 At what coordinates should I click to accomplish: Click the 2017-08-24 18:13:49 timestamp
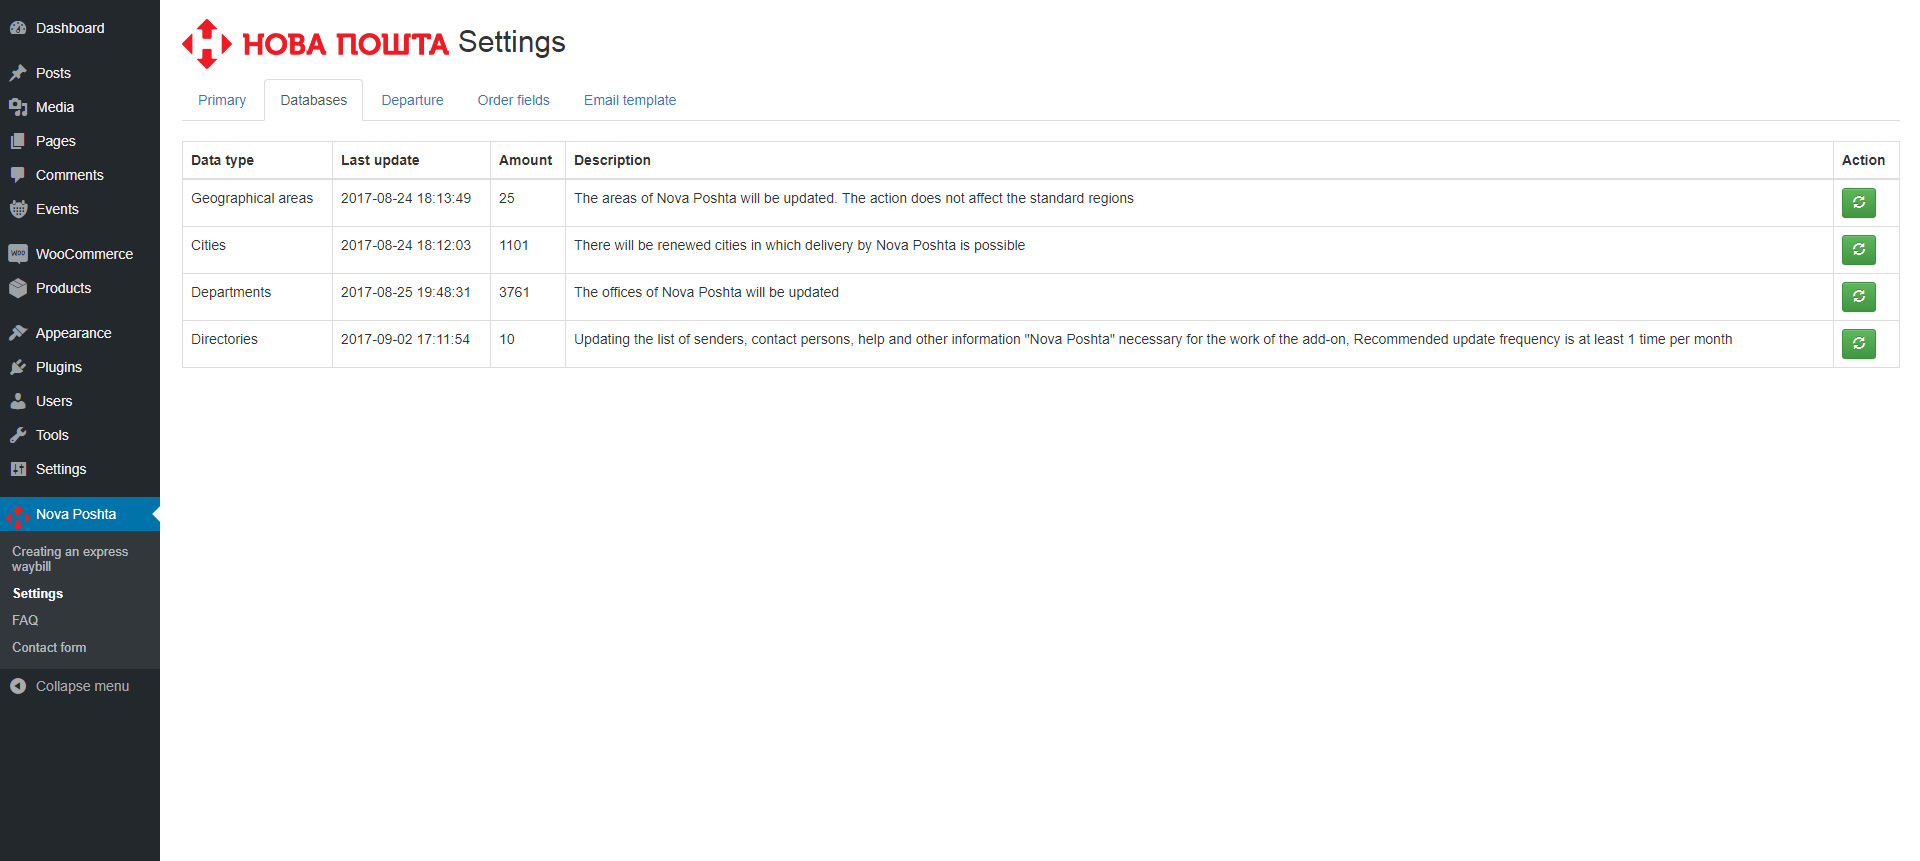[x=406, y=198]
